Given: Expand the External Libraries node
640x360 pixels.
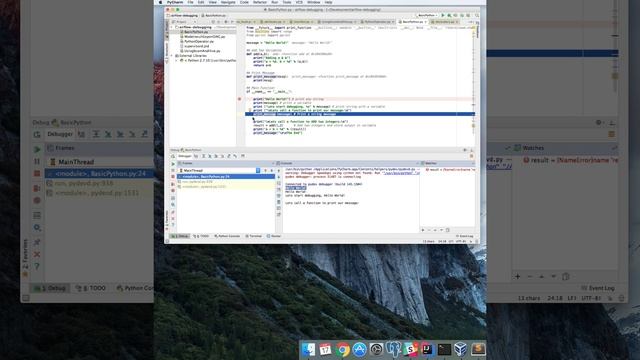Looking at the screenshot, I should tap(172, 56).
